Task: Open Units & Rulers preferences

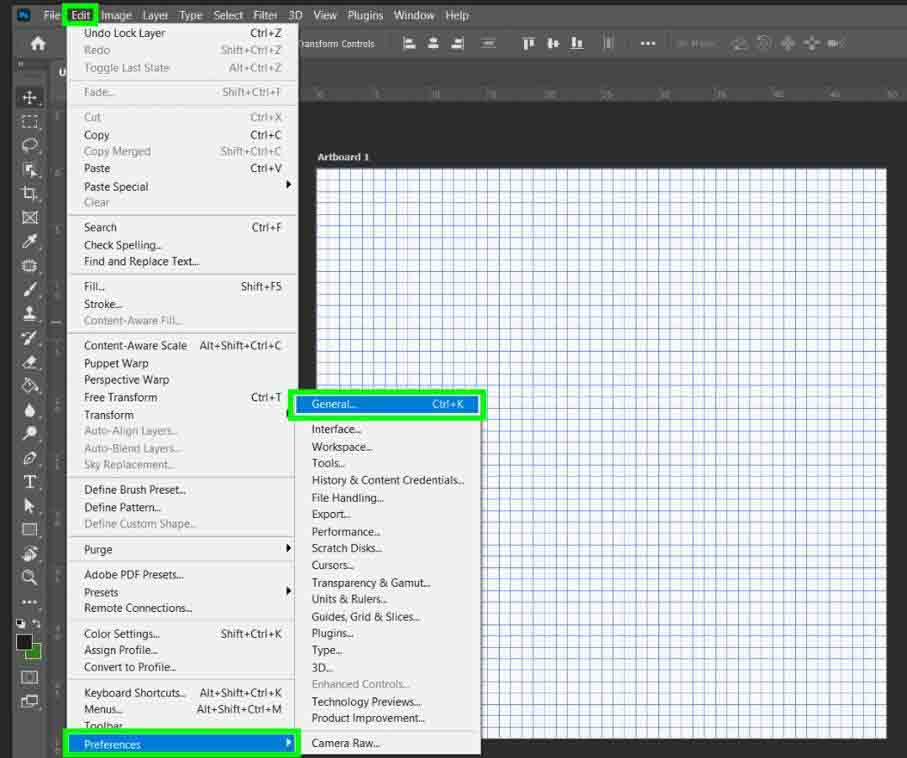Action: (387, 599)
